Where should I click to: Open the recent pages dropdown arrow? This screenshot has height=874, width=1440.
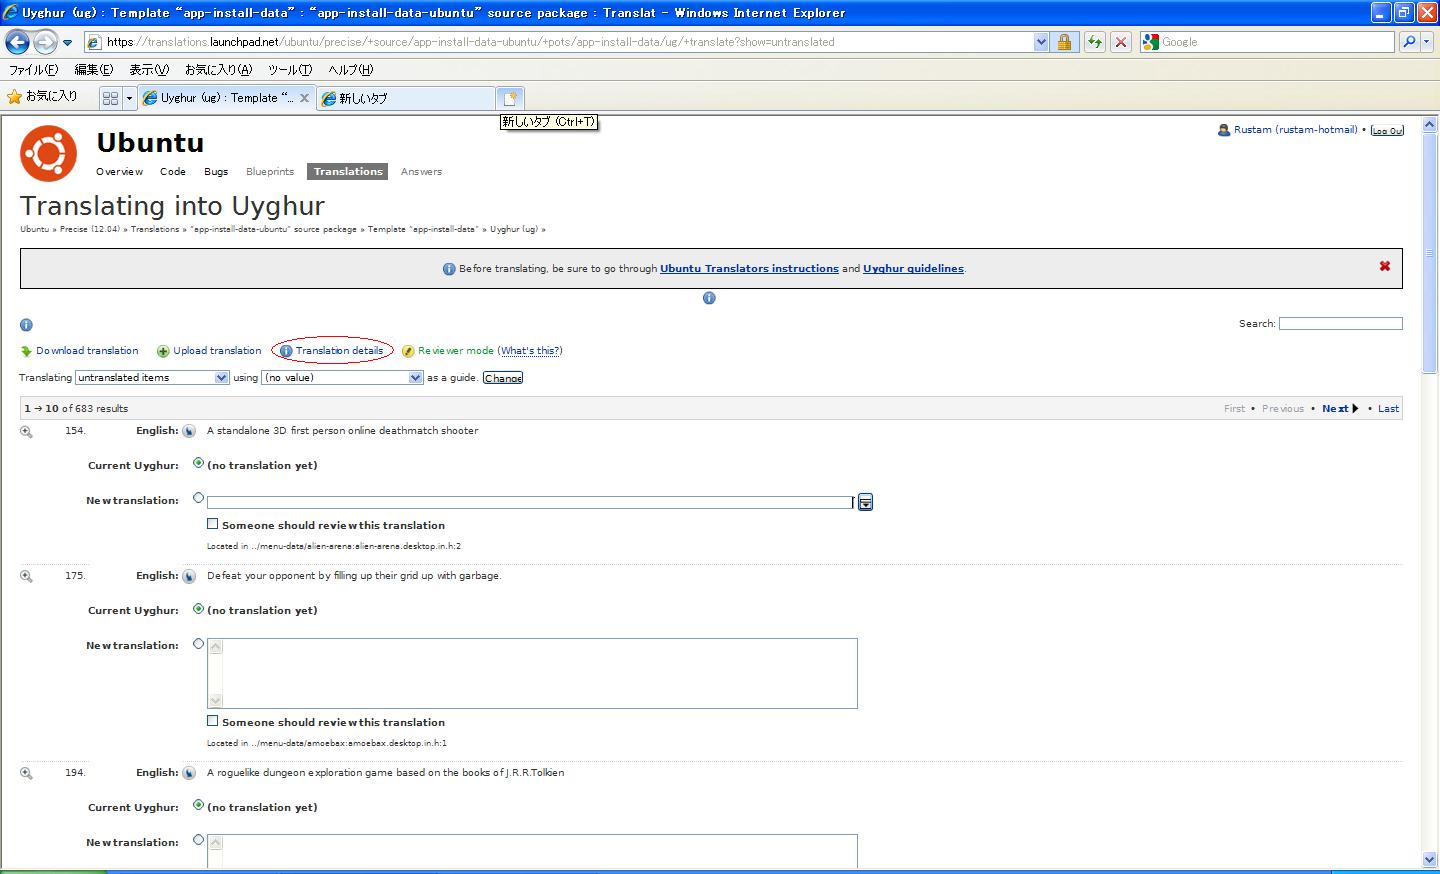click(67, 43)
